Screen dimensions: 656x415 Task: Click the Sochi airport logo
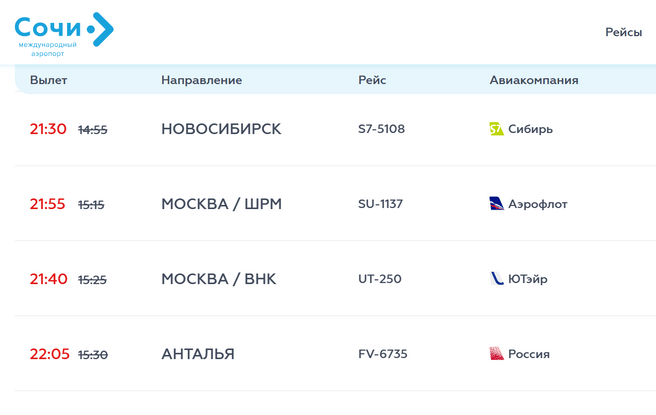tap(64, 34)
